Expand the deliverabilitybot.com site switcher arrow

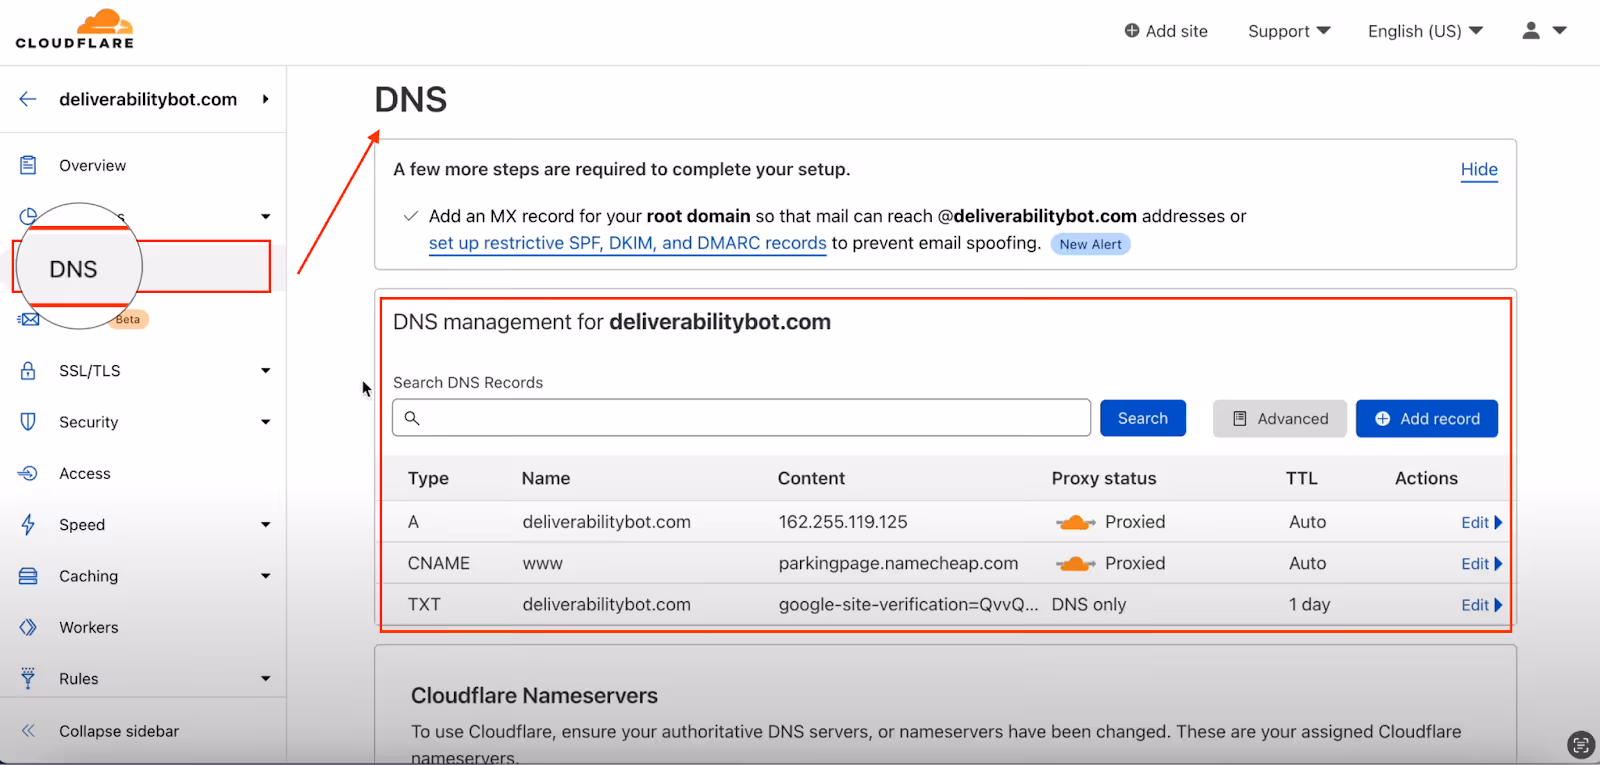pyautogui.click(x=266, y=99)
